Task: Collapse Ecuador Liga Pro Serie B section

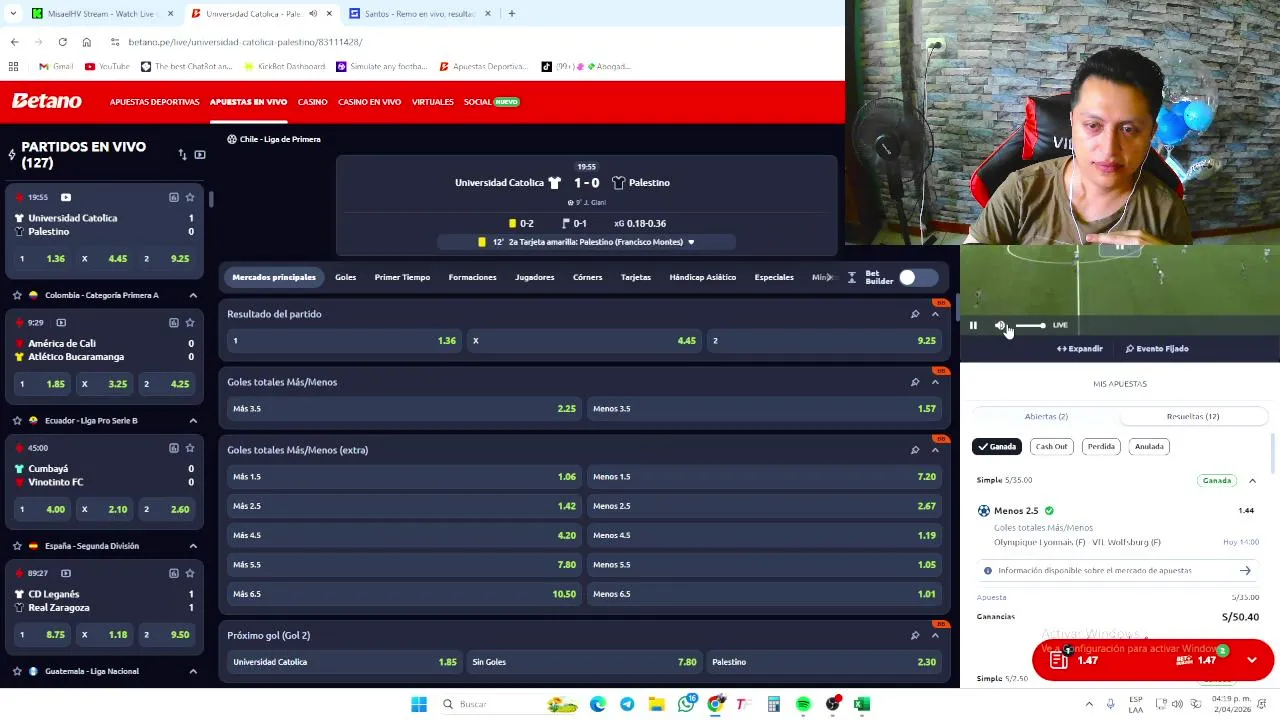Action: [x=193, y=420]
